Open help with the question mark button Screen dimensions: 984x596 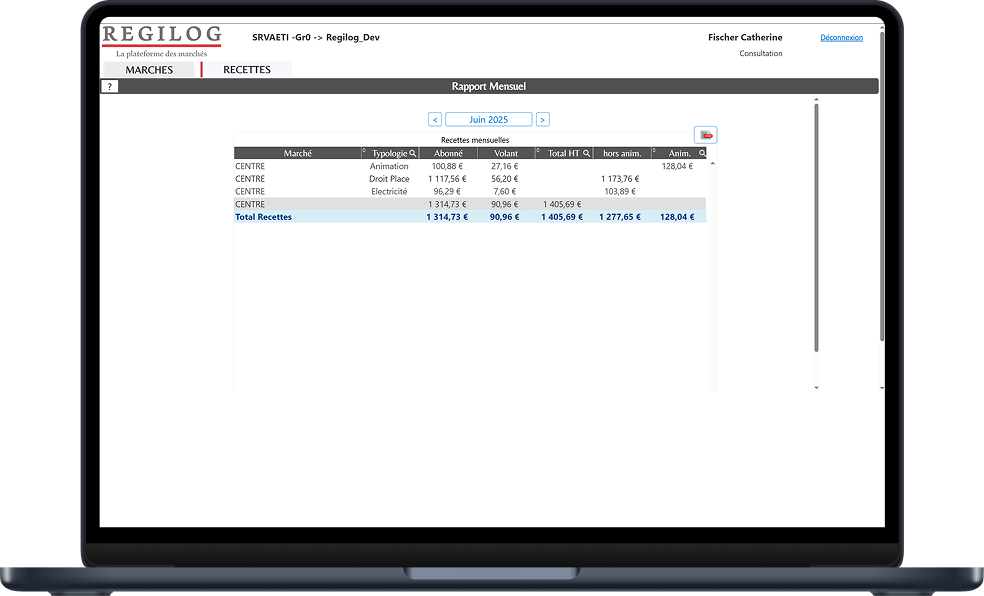(x=110, y=87)
